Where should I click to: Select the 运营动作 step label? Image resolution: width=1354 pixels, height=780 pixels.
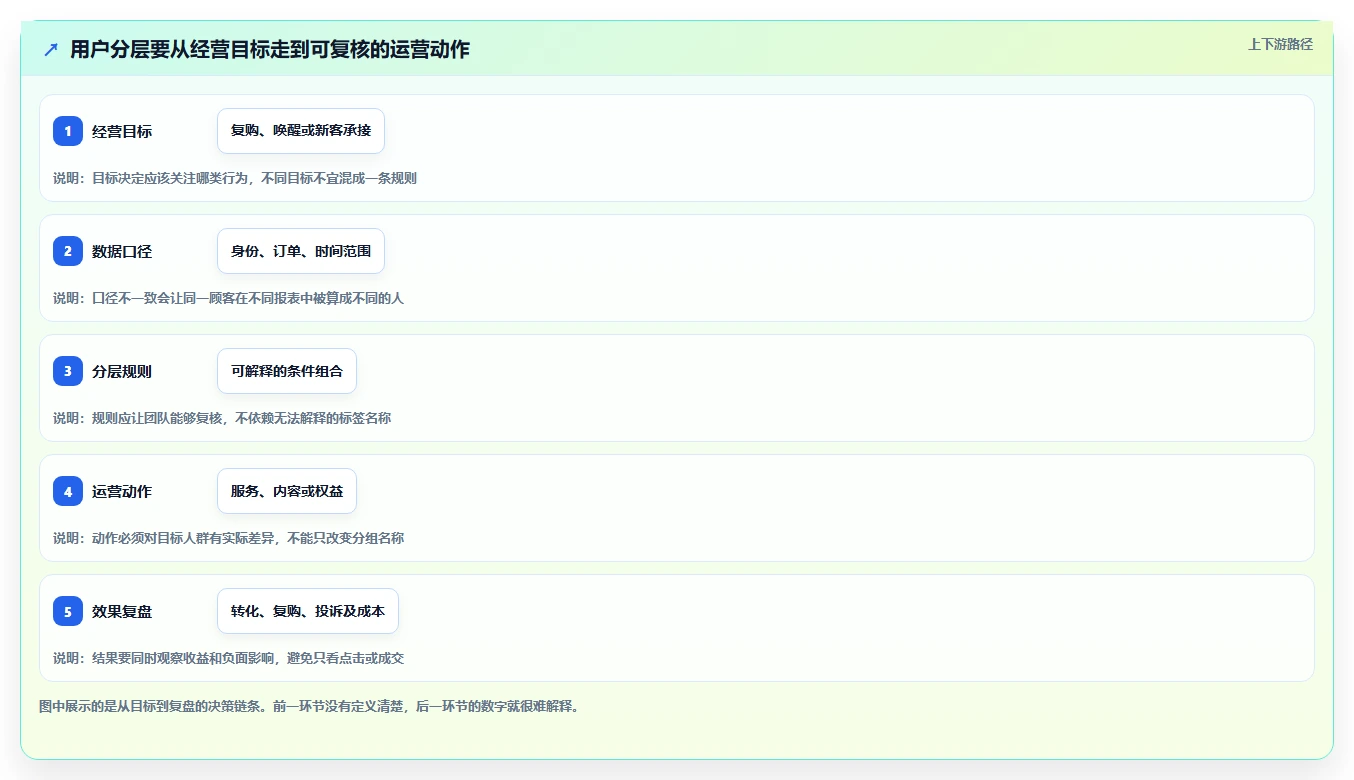(x=122, y=491)
